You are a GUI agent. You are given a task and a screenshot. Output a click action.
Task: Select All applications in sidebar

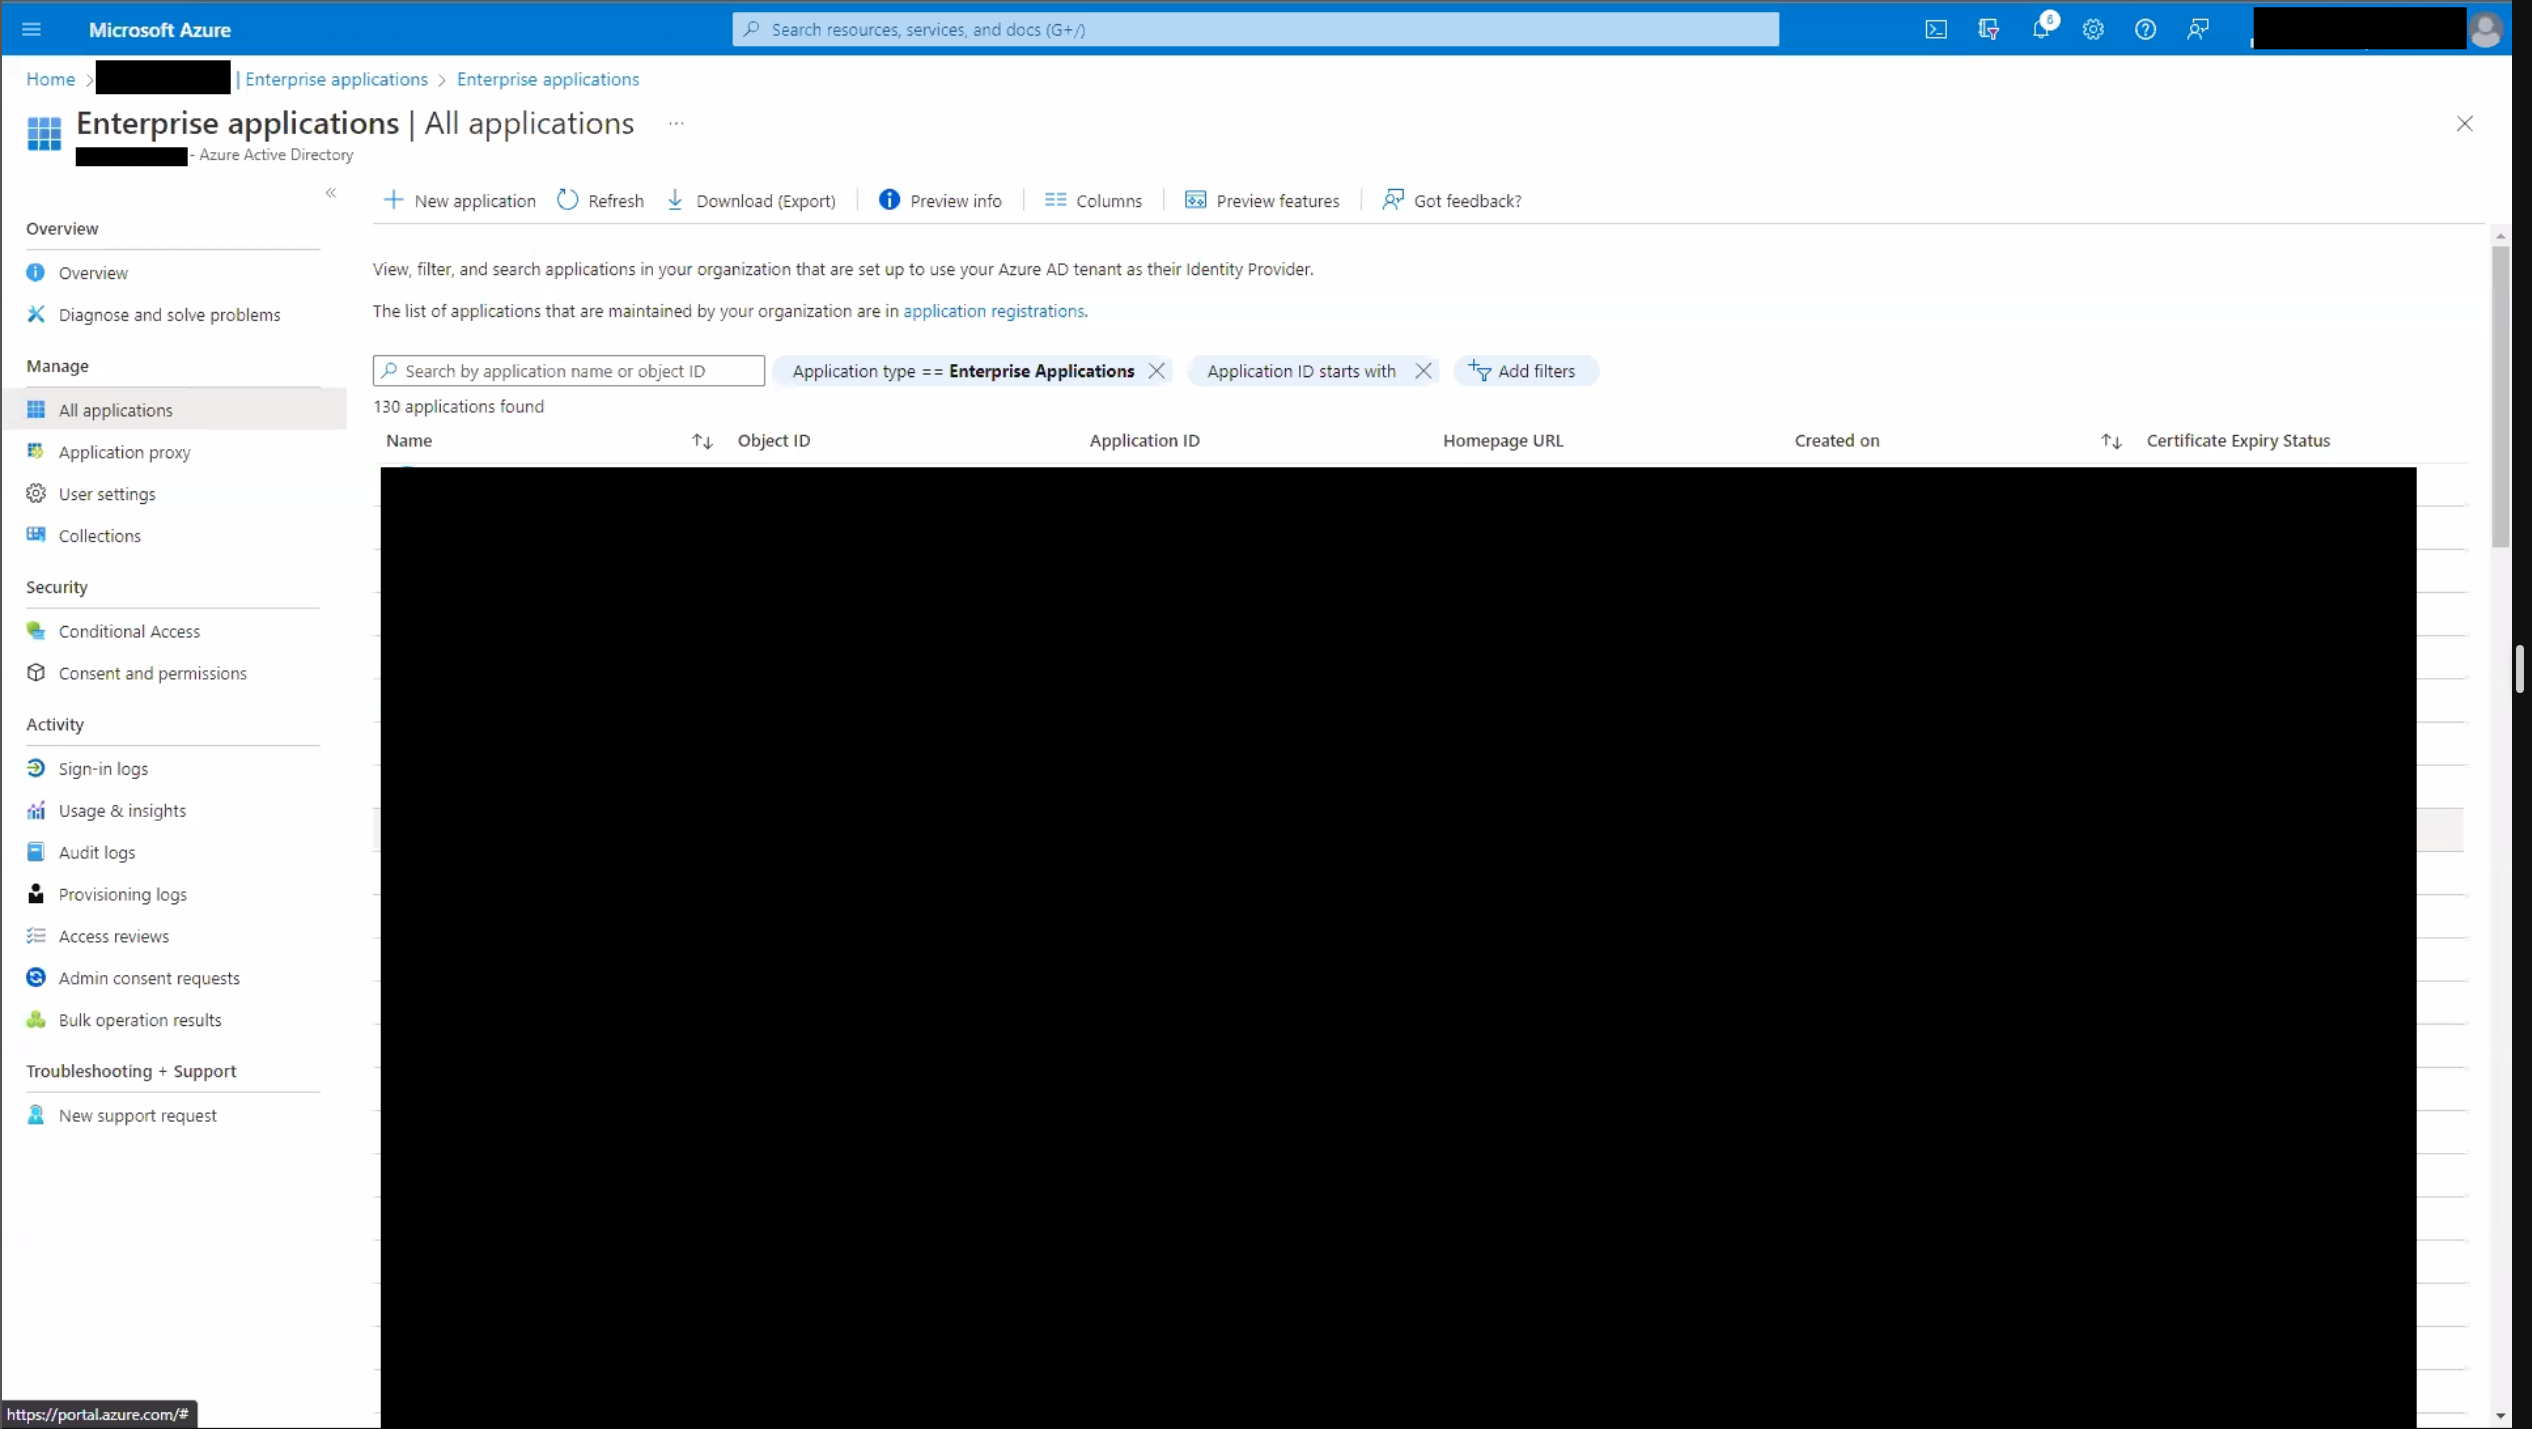pyautogui.click(x=173, y=410)
